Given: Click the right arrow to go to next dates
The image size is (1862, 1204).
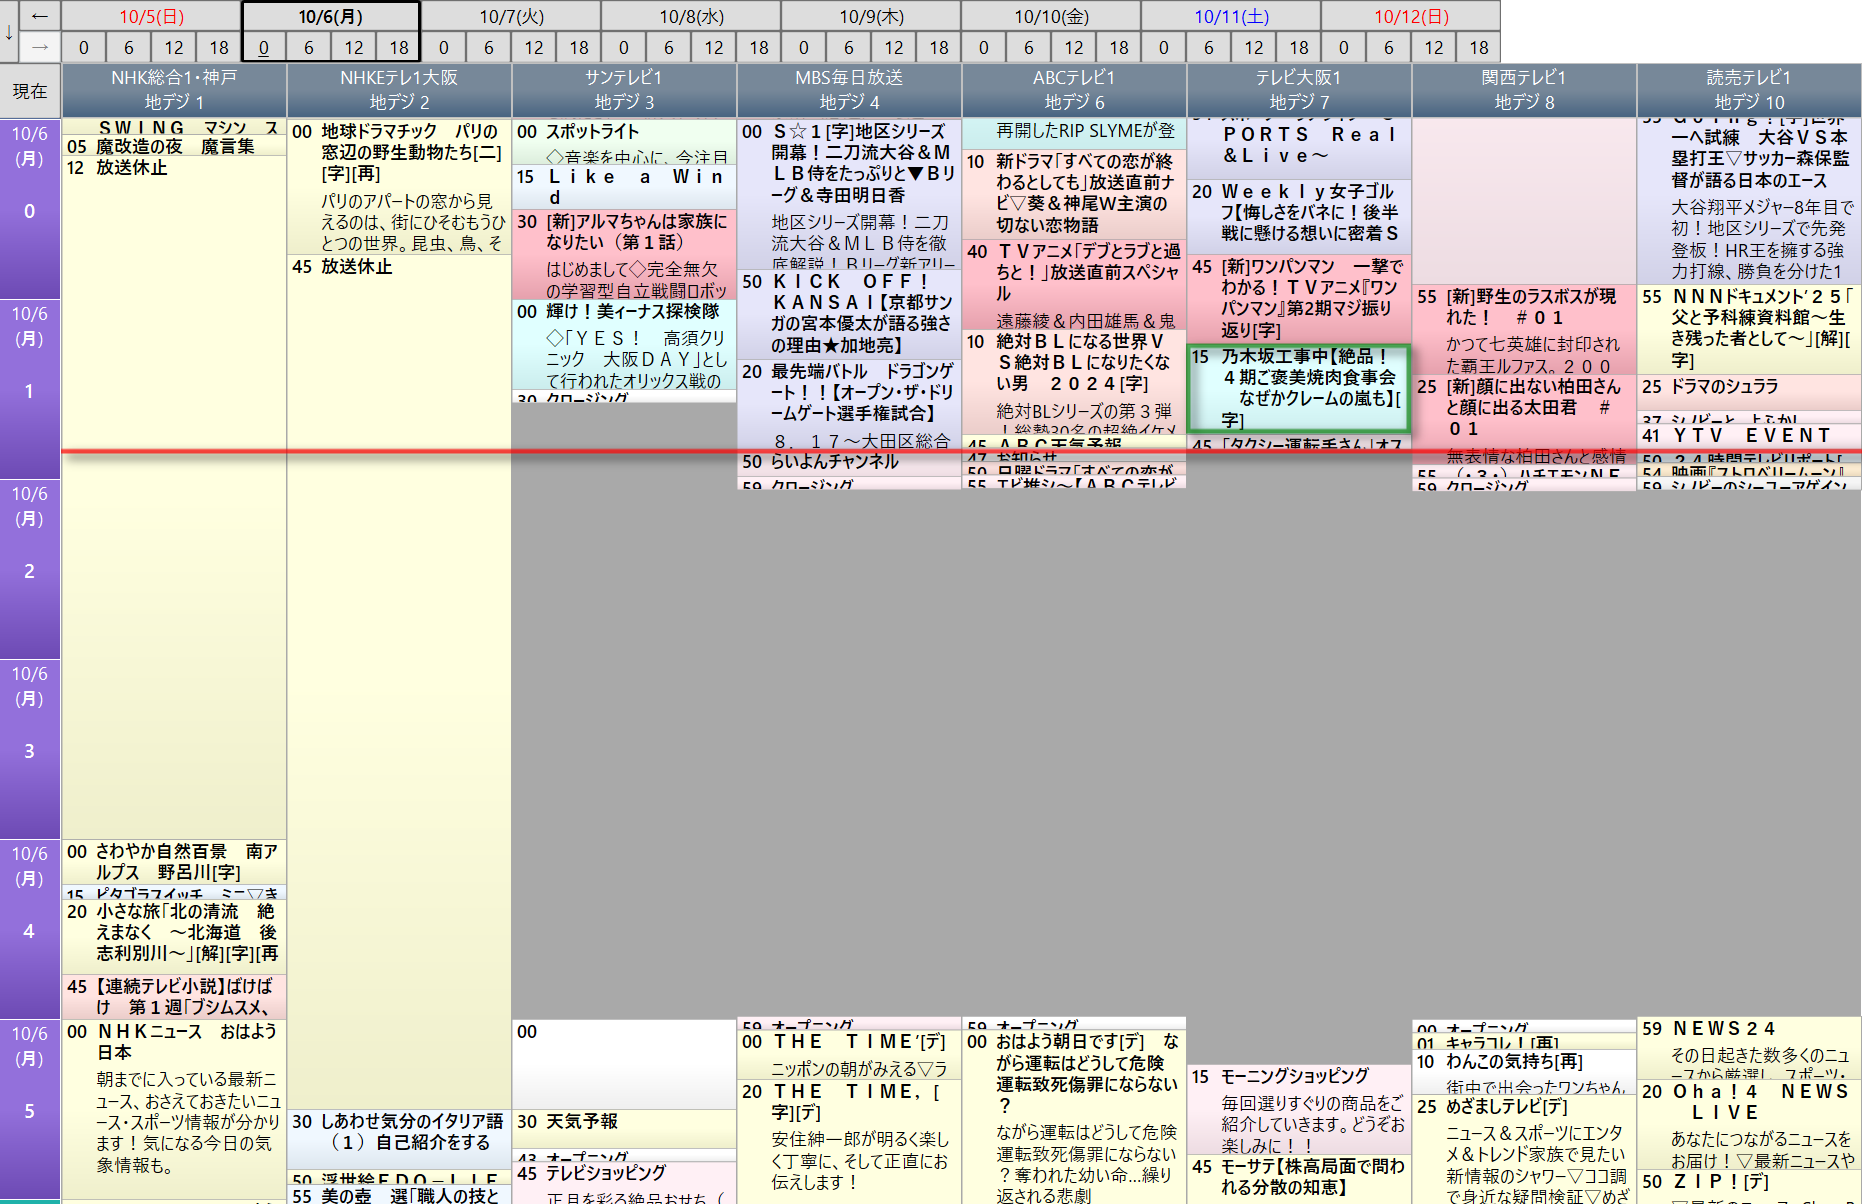Looking at the screenshot, I should tap(40, 47).
